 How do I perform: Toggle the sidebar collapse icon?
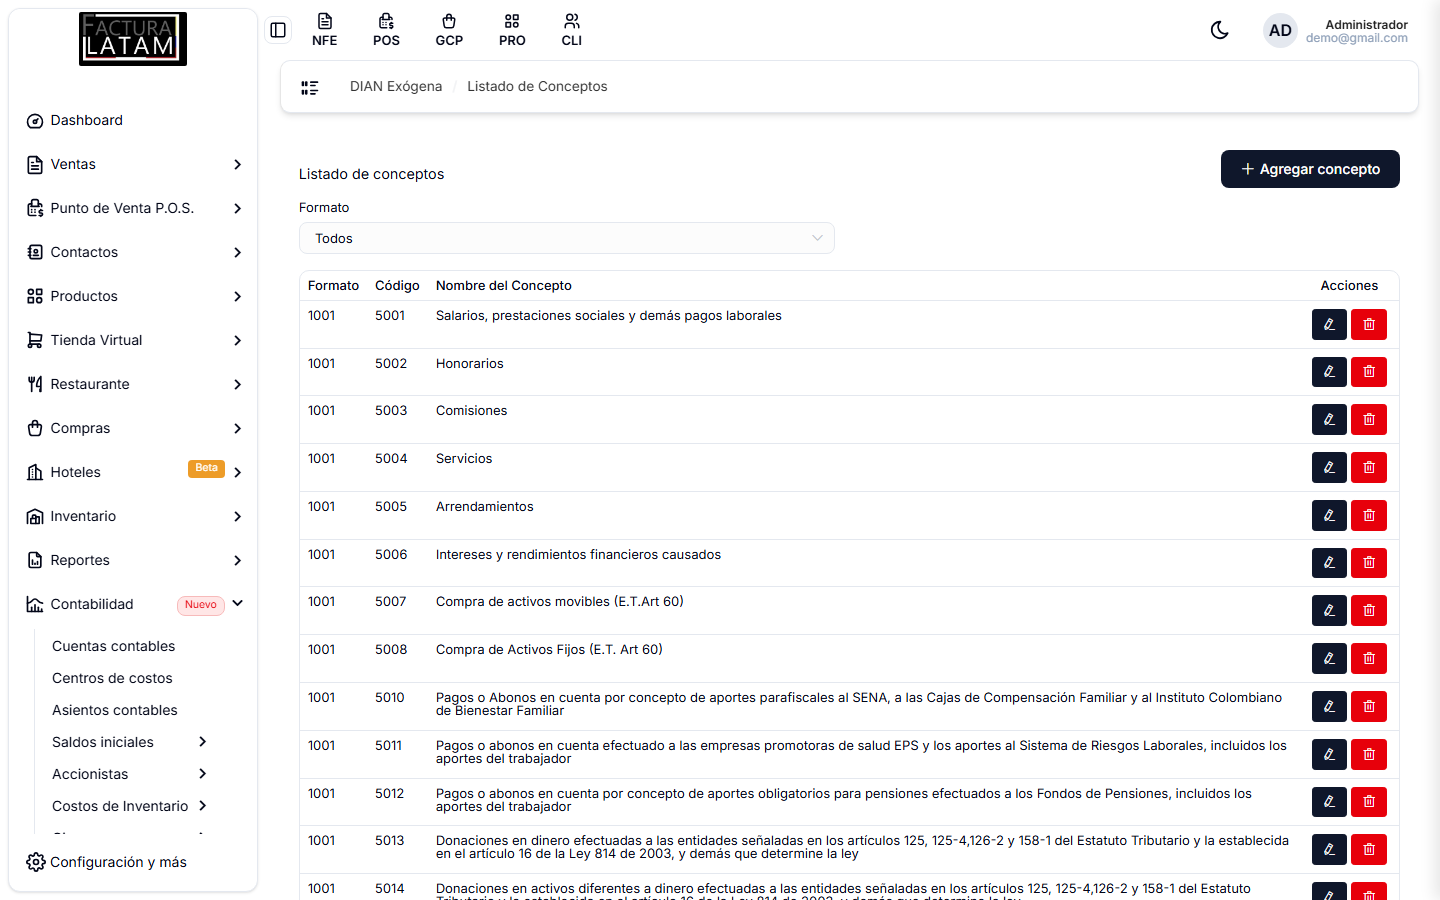278,30
